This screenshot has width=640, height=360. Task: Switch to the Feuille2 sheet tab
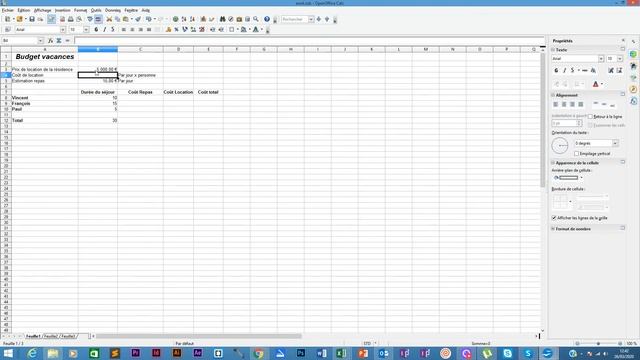click(x=51, y=336)
